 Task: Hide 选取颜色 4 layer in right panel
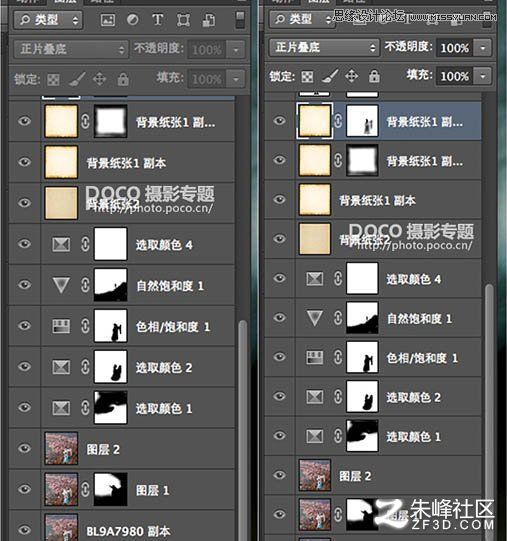coord(279,278)
